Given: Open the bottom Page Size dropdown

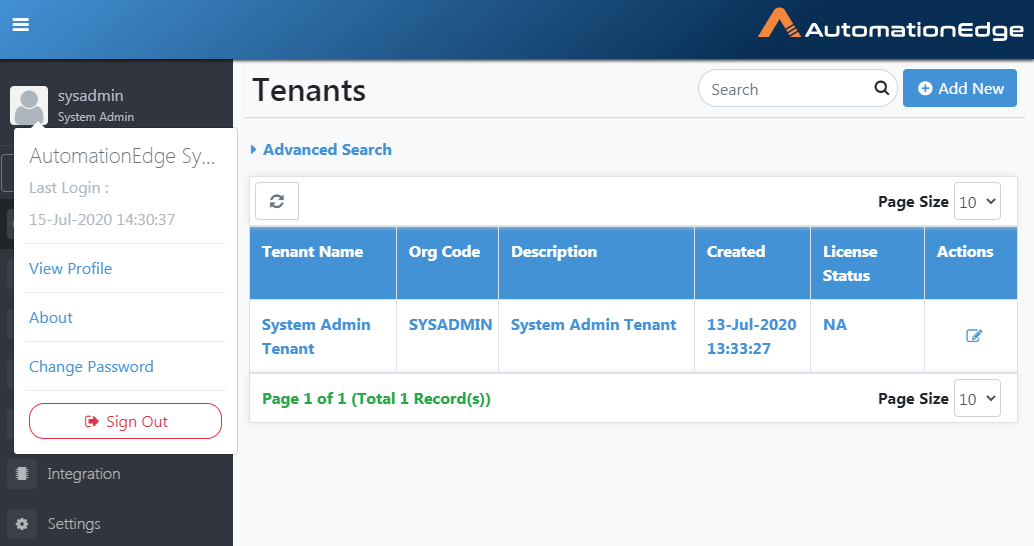Looking at the screenshot, I should click(977, 398).
